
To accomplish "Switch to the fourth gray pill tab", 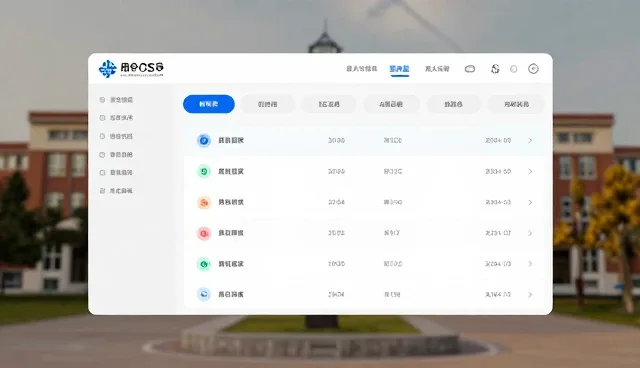I will pyautogui.click(x=391, y=104).
